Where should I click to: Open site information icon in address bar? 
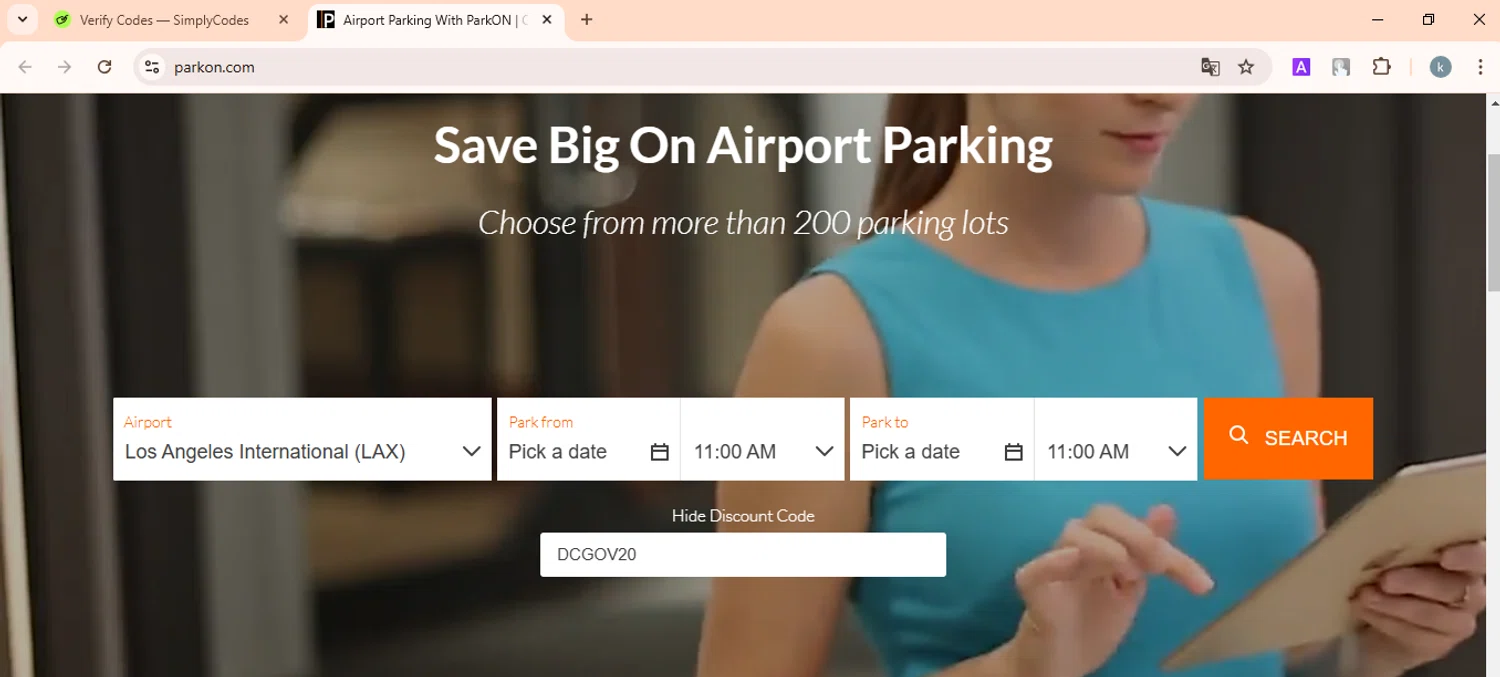pos(152,67)
